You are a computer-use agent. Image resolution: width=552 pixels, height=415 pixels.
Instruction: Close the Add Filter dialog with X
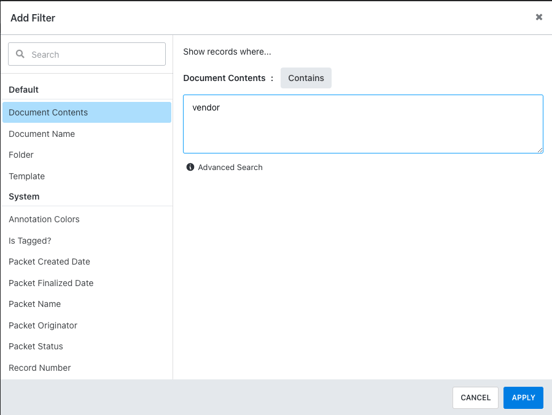[539, 17]
